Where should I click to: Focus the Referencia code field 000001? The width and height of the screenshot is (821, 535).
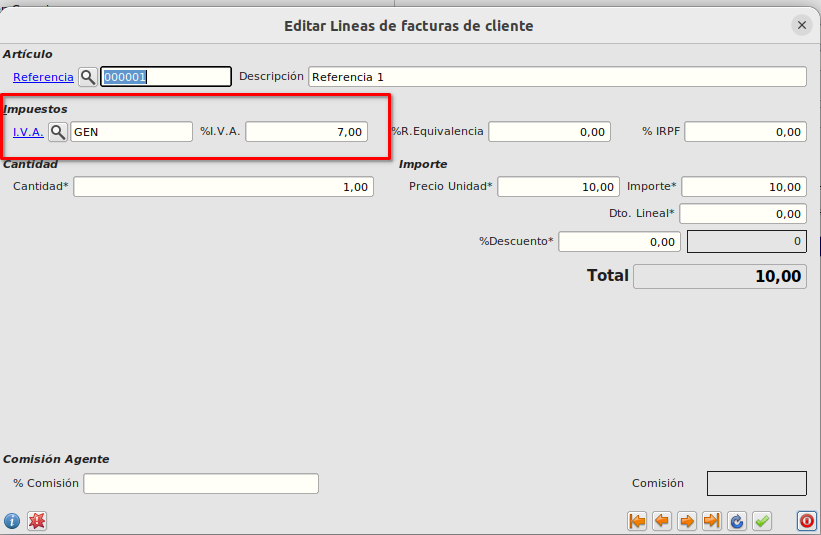[x=166, y=77]
